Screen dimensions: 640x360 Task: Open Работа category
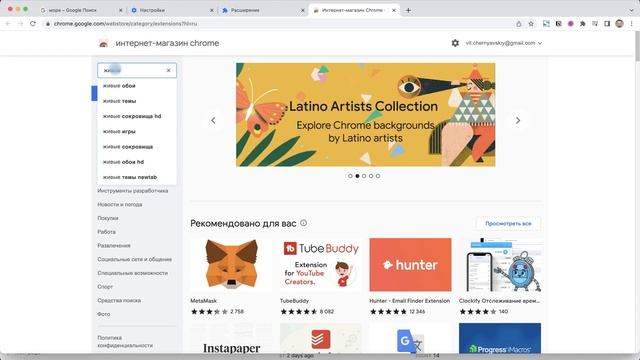click(x=107, y=232)
